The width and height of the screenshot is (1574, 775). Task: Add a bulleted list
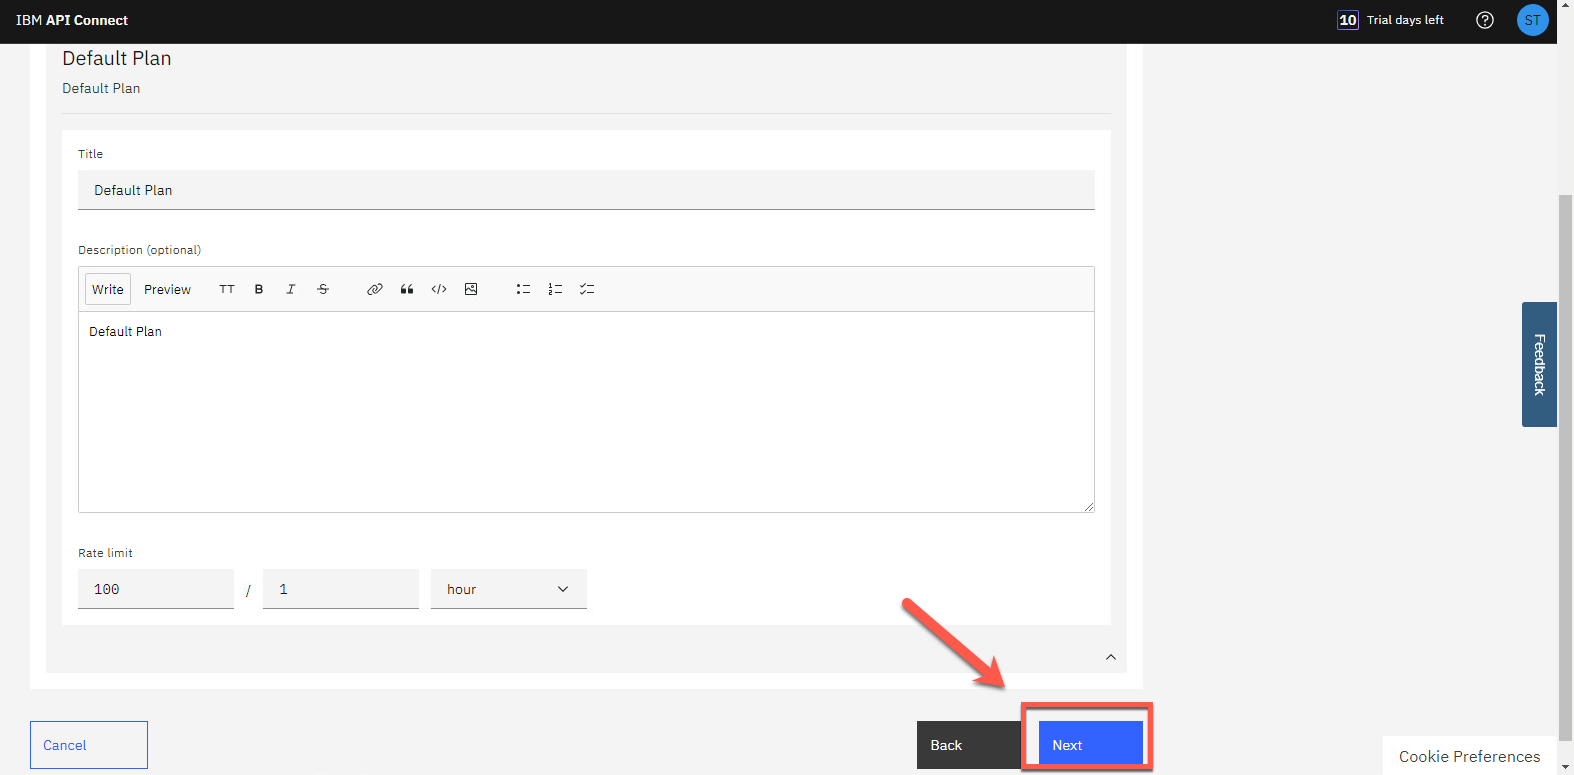(x=523, y=289)
